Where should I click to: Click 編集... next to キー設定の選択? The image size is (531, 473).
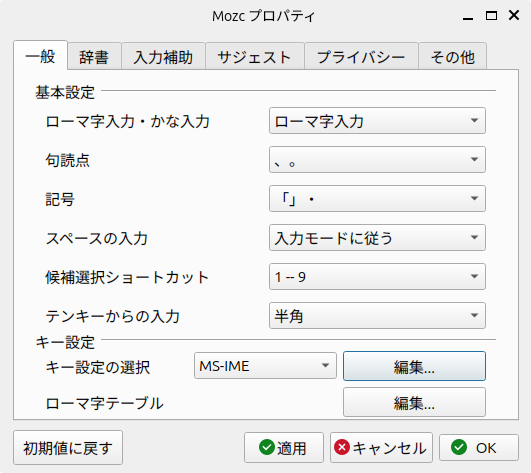(414, 366)
